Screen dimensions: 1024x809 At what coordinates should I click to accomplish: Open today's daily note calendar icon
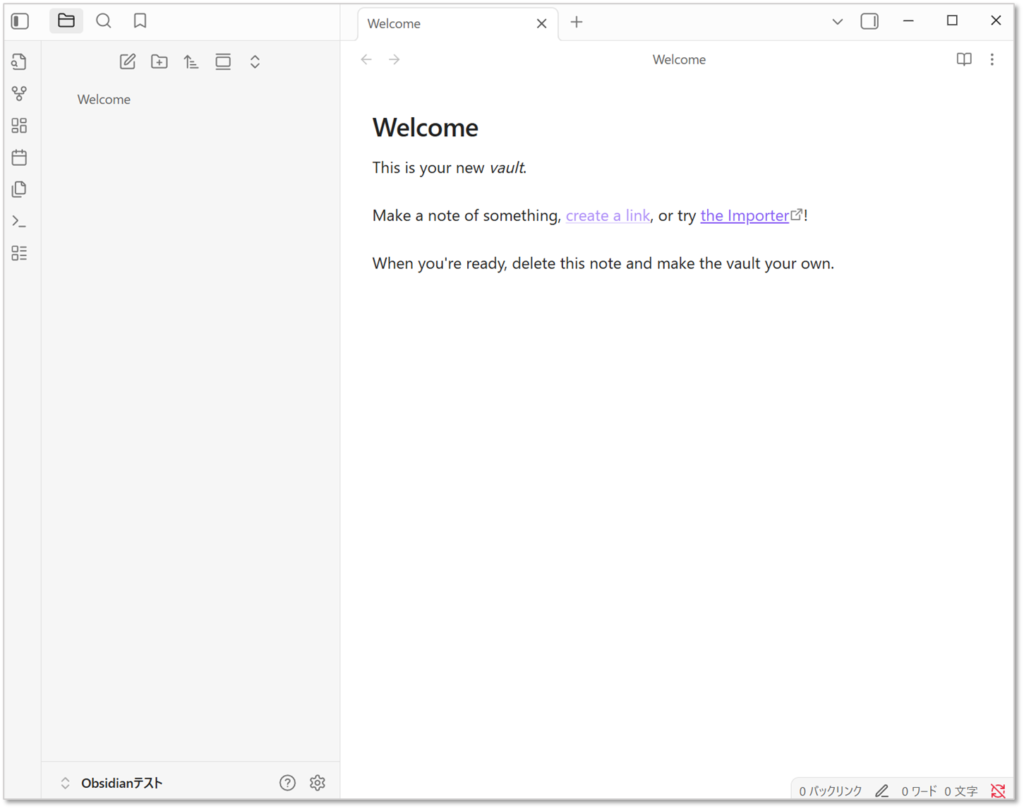click(x=19, y=158)
